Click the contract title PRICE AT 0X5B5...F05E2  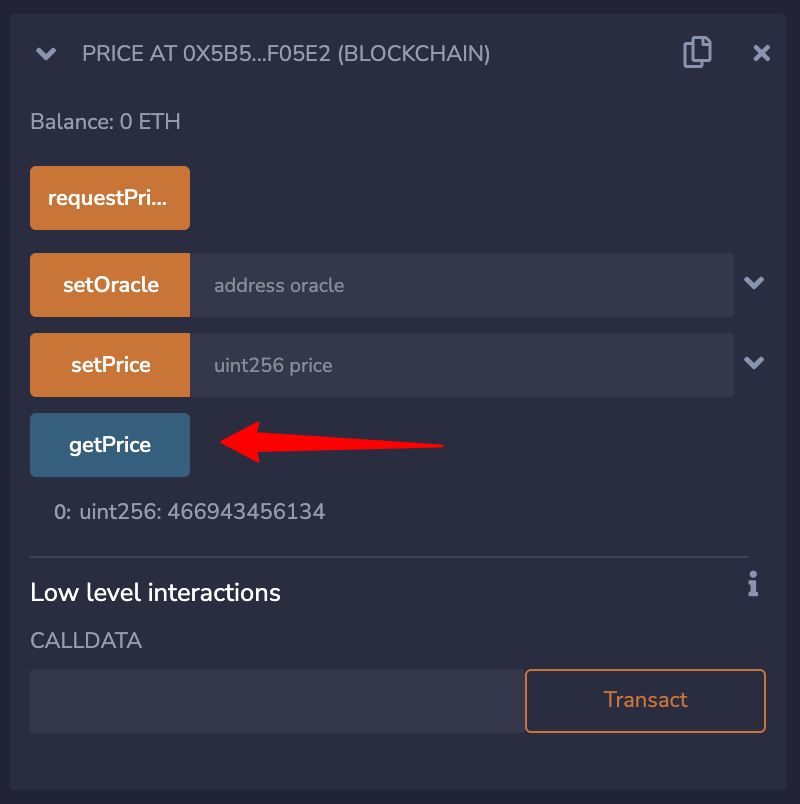286,54
